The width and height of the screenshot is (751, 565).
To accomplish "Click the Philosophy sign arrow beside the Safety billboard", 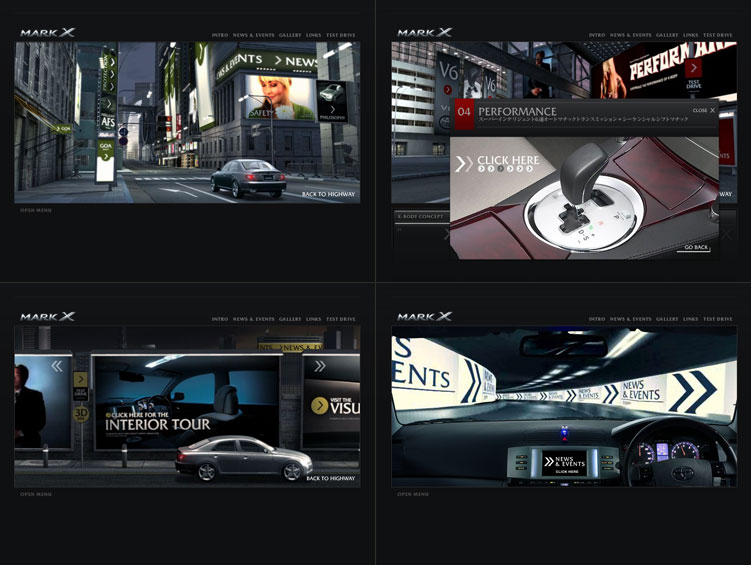I will tap(332, 110).
